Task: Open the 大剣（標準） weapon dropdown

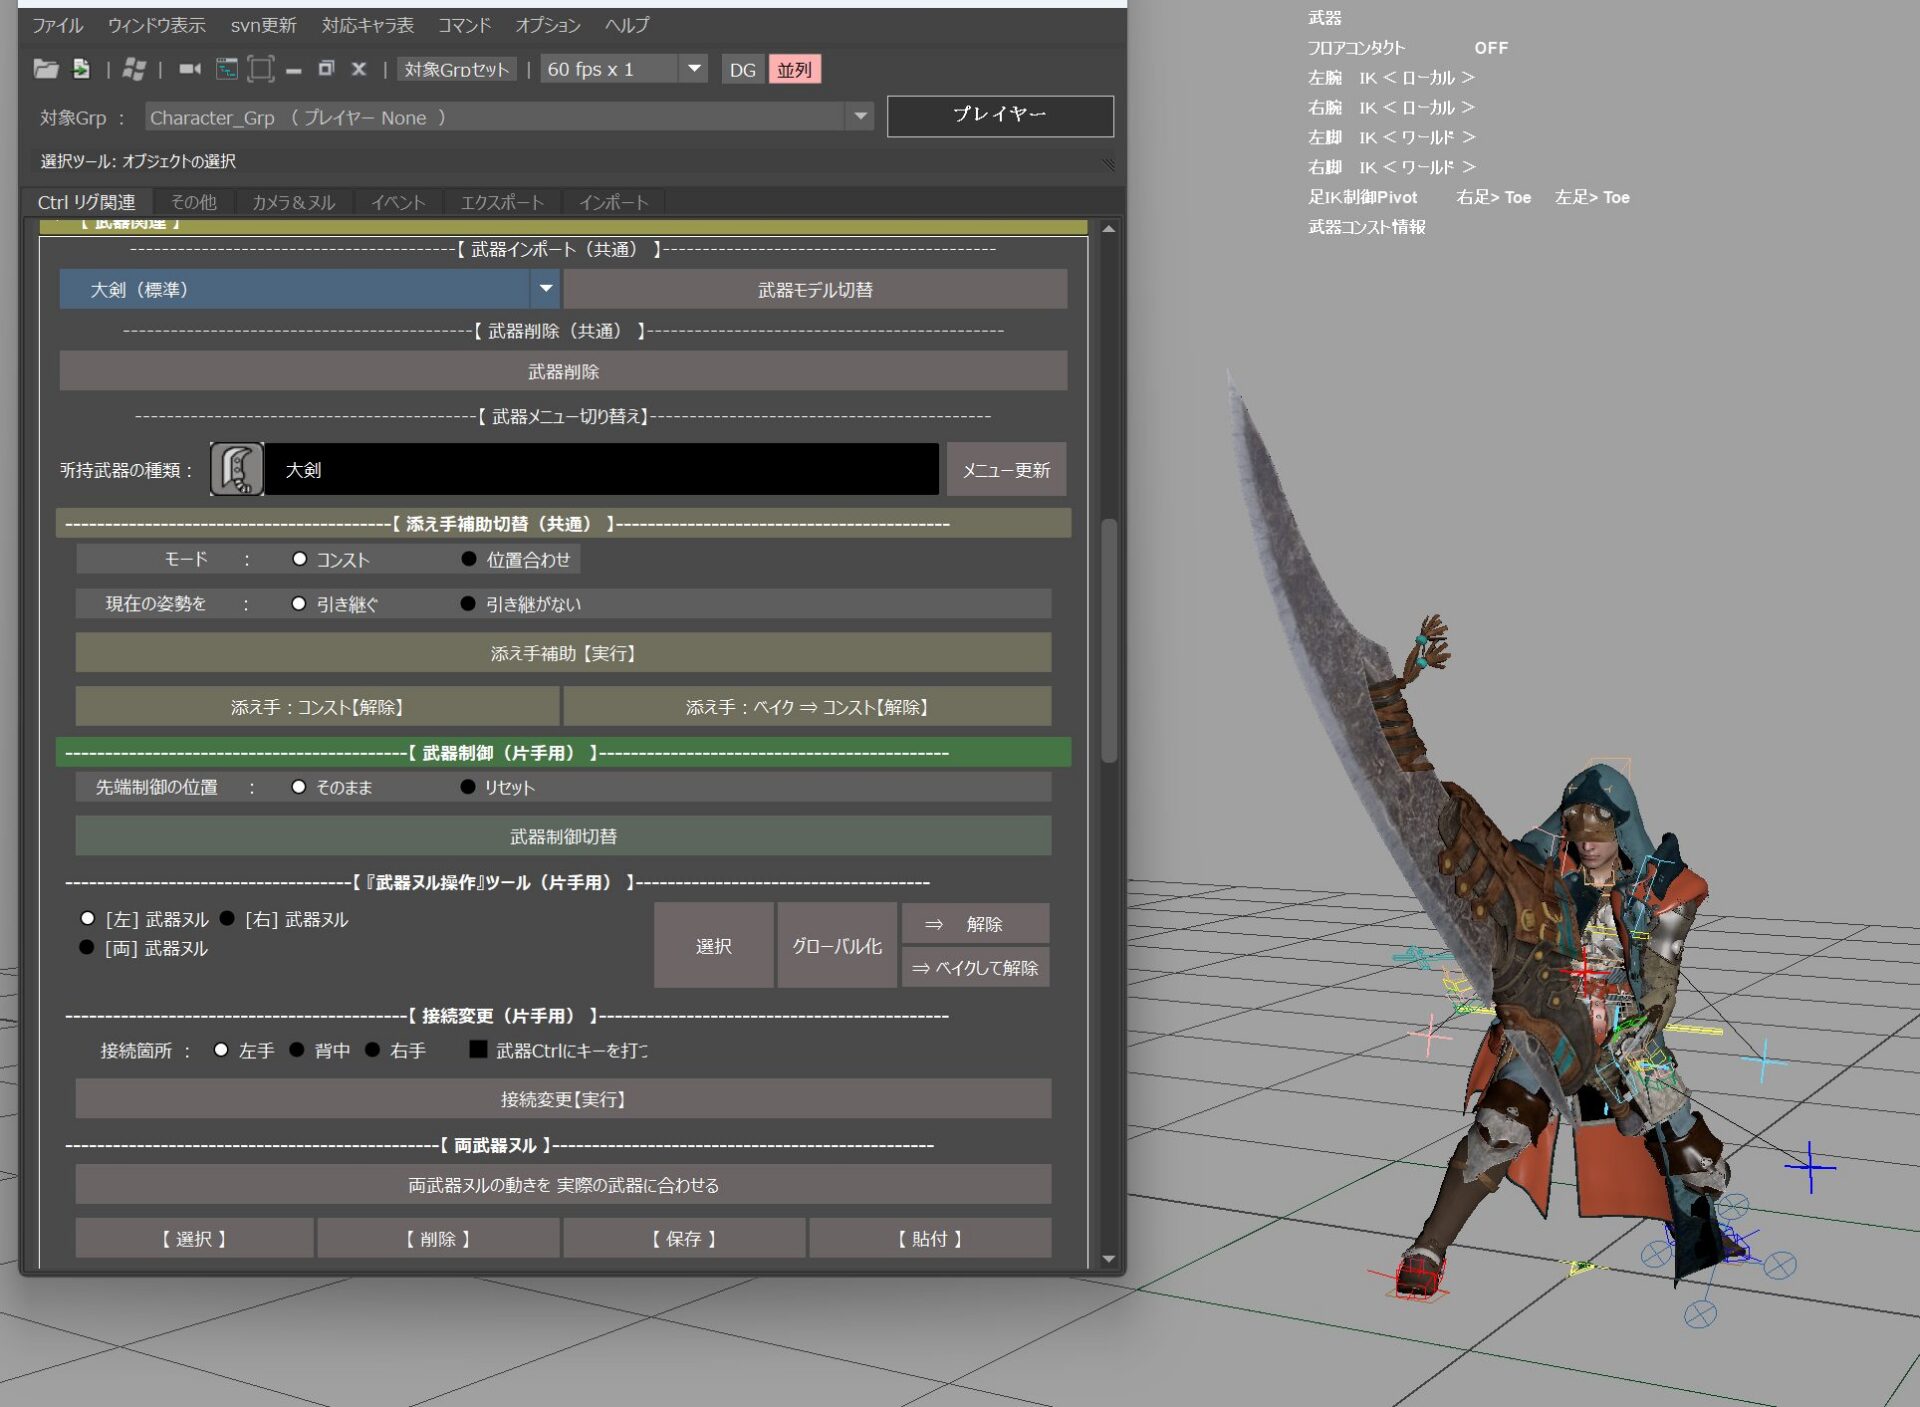Action: point(545,289)
